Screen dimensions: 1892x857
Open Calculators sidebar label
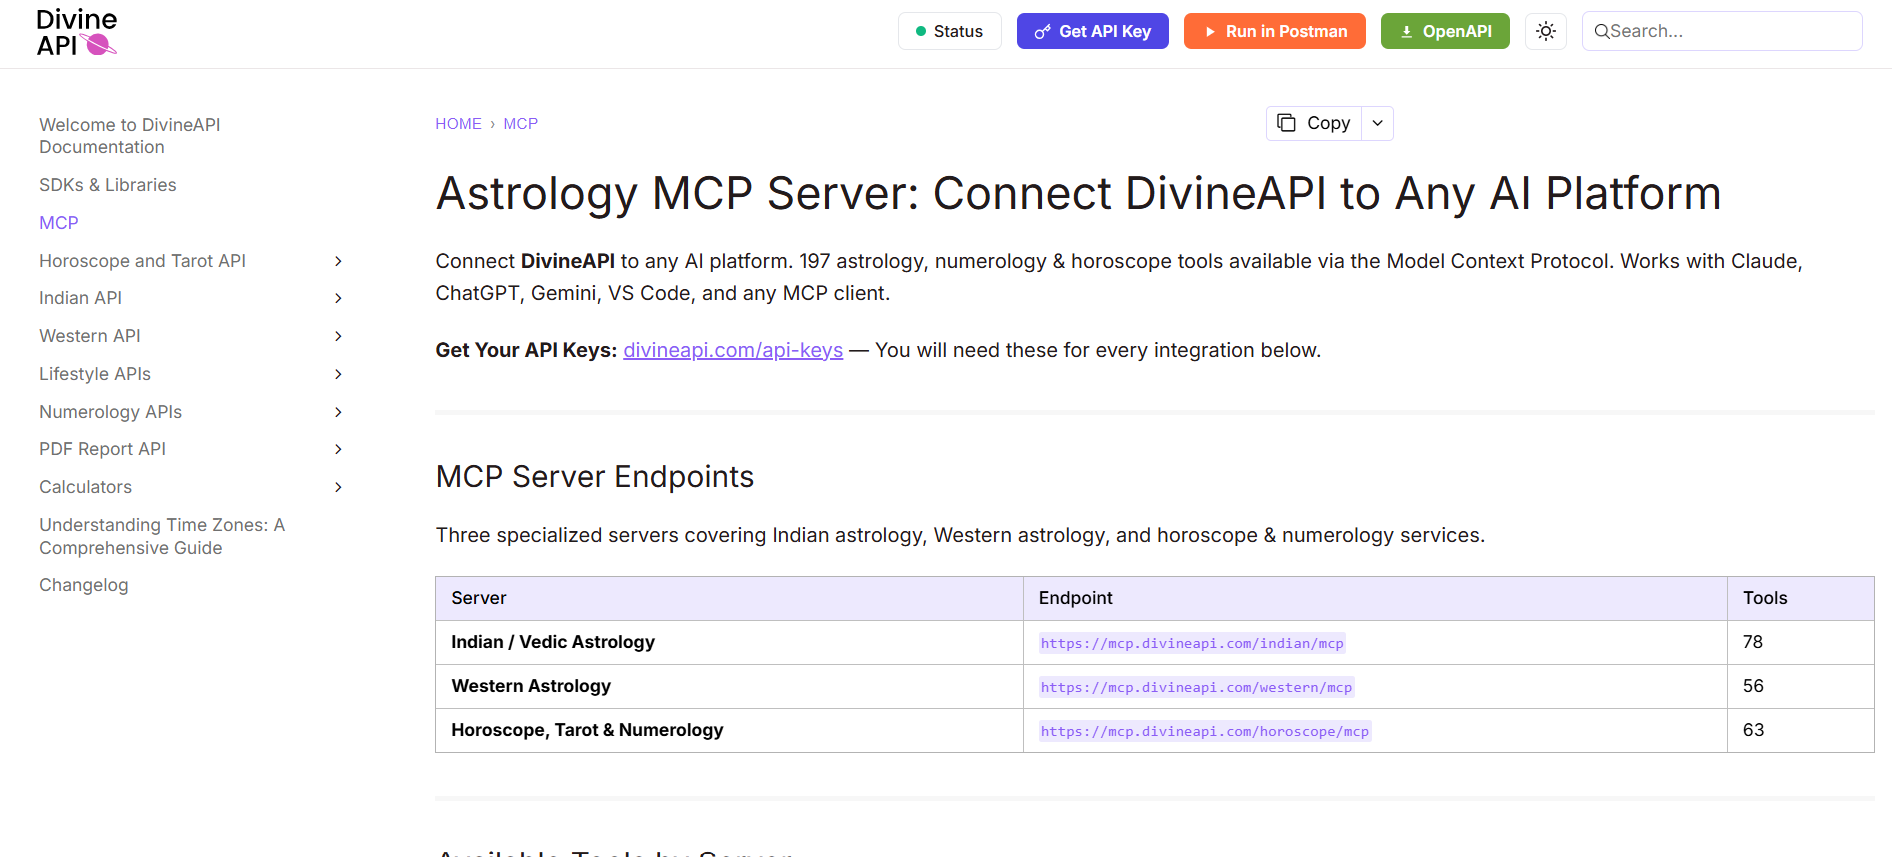pos(85,487)
